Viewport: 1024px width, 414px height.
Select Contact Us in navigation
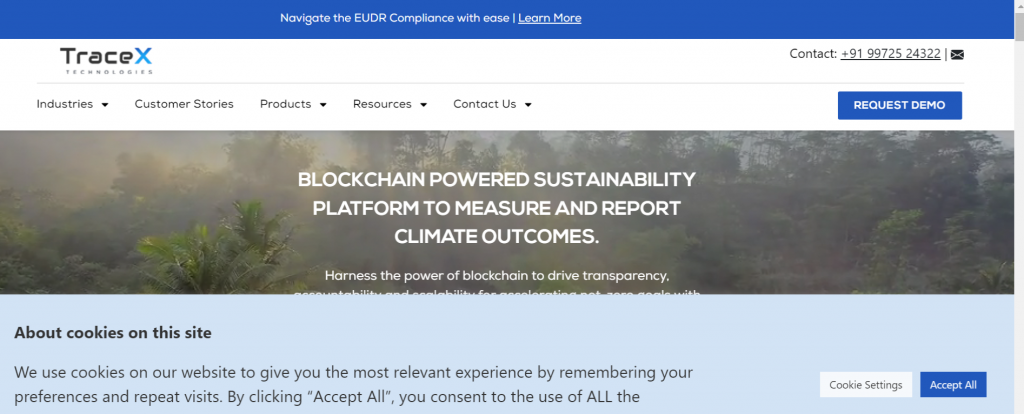tap(484, 104)
